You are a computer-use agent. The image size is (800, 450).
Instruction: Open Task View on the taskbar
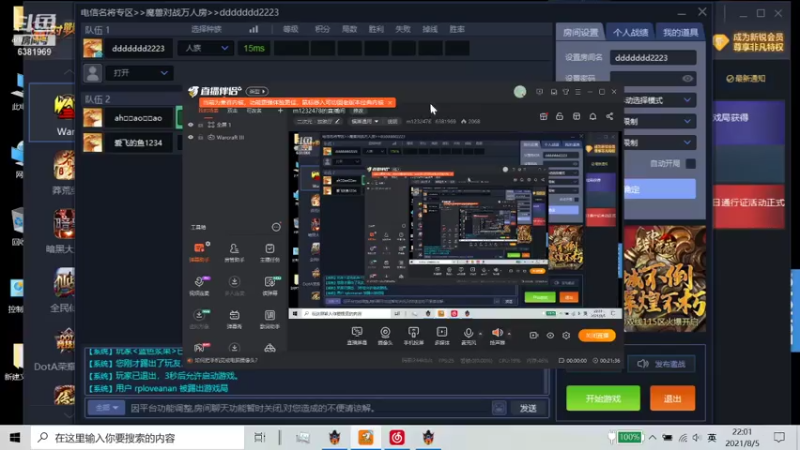[x=260, y=437]
